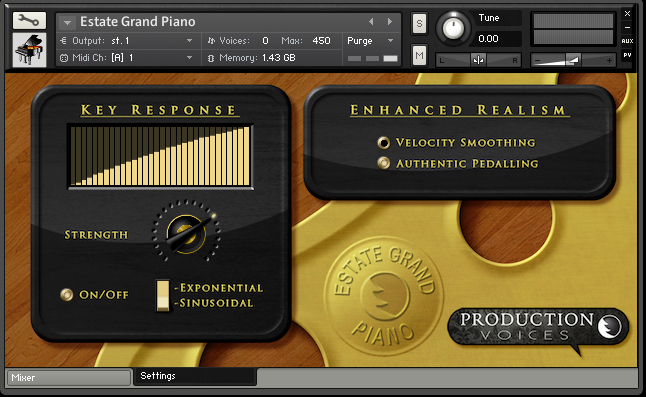
Task: Click the Estate Grand Piano gold medallion
Action: [x=383, y=296]
